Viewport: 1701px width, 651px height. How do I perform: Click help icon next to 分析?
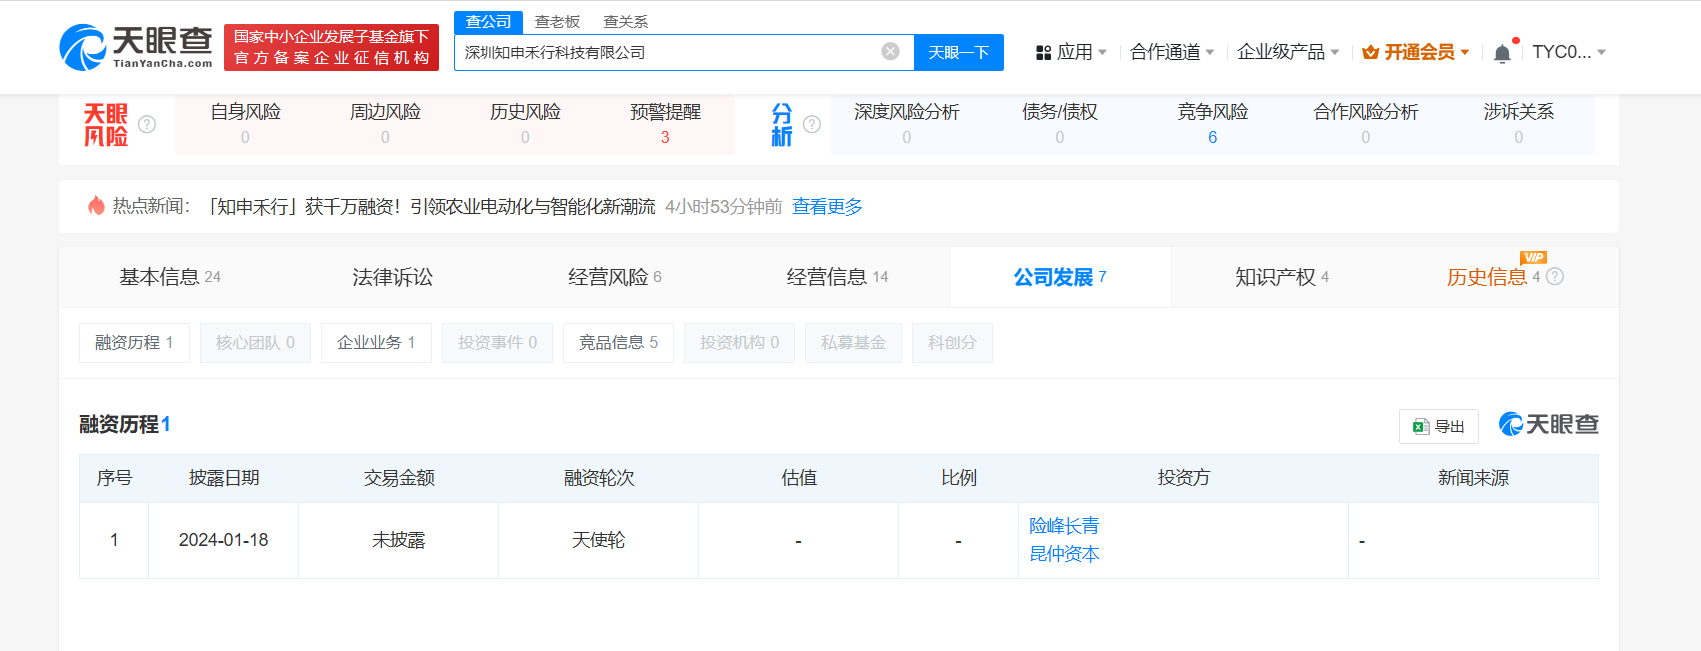(x=812, y=124)
